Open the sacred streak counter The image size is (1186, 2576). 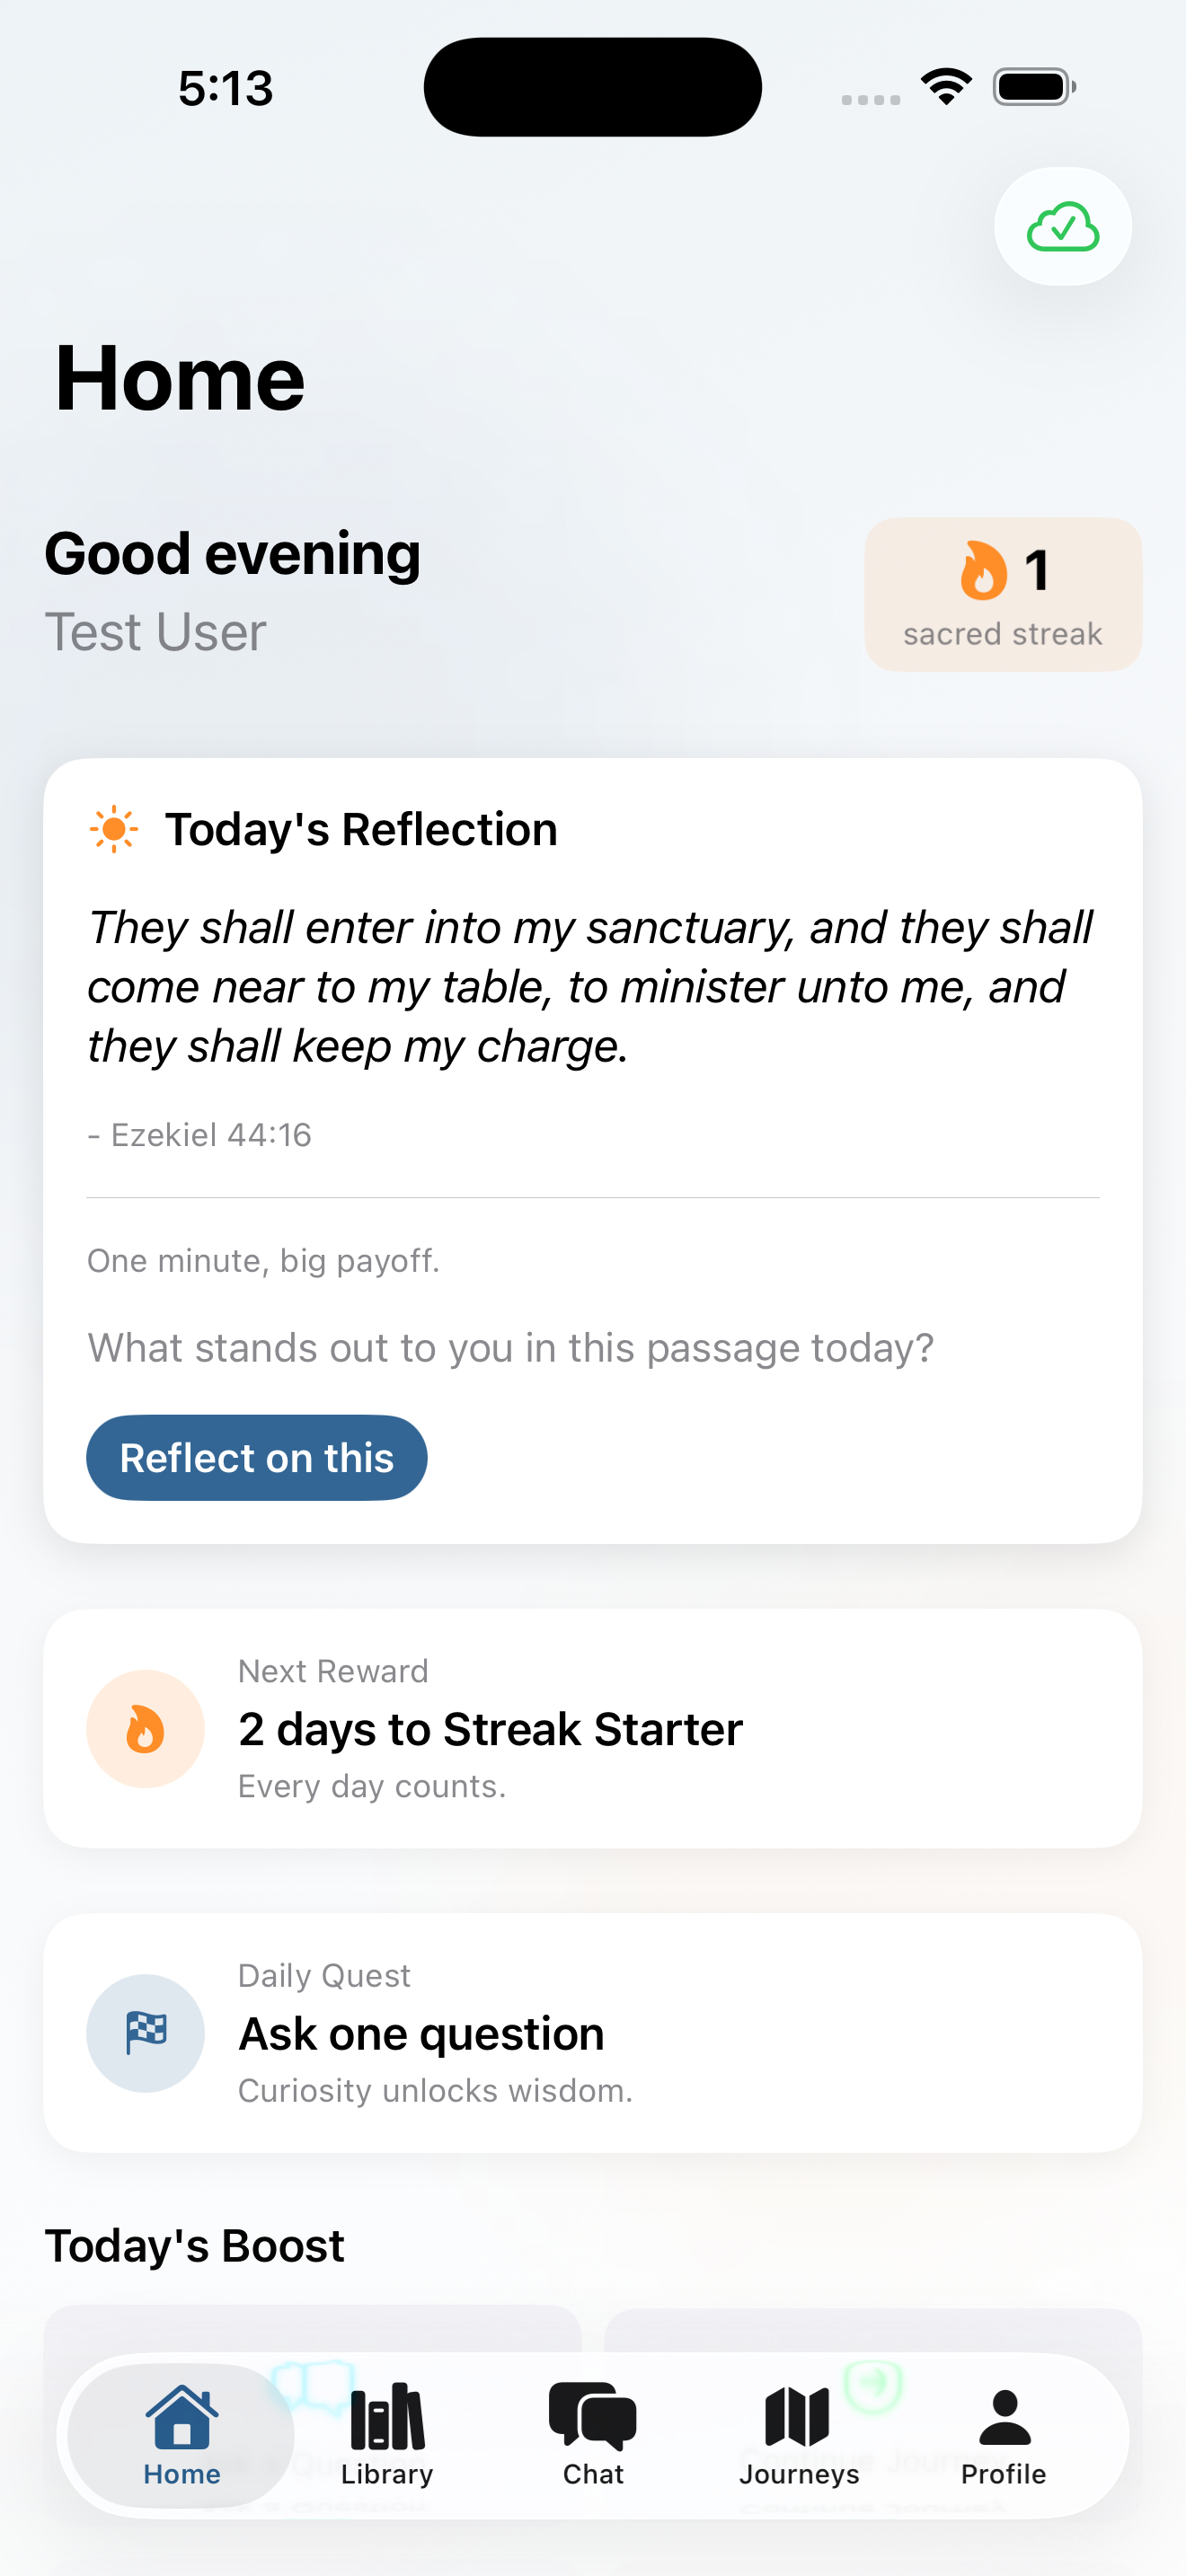tap(1002, 595)
